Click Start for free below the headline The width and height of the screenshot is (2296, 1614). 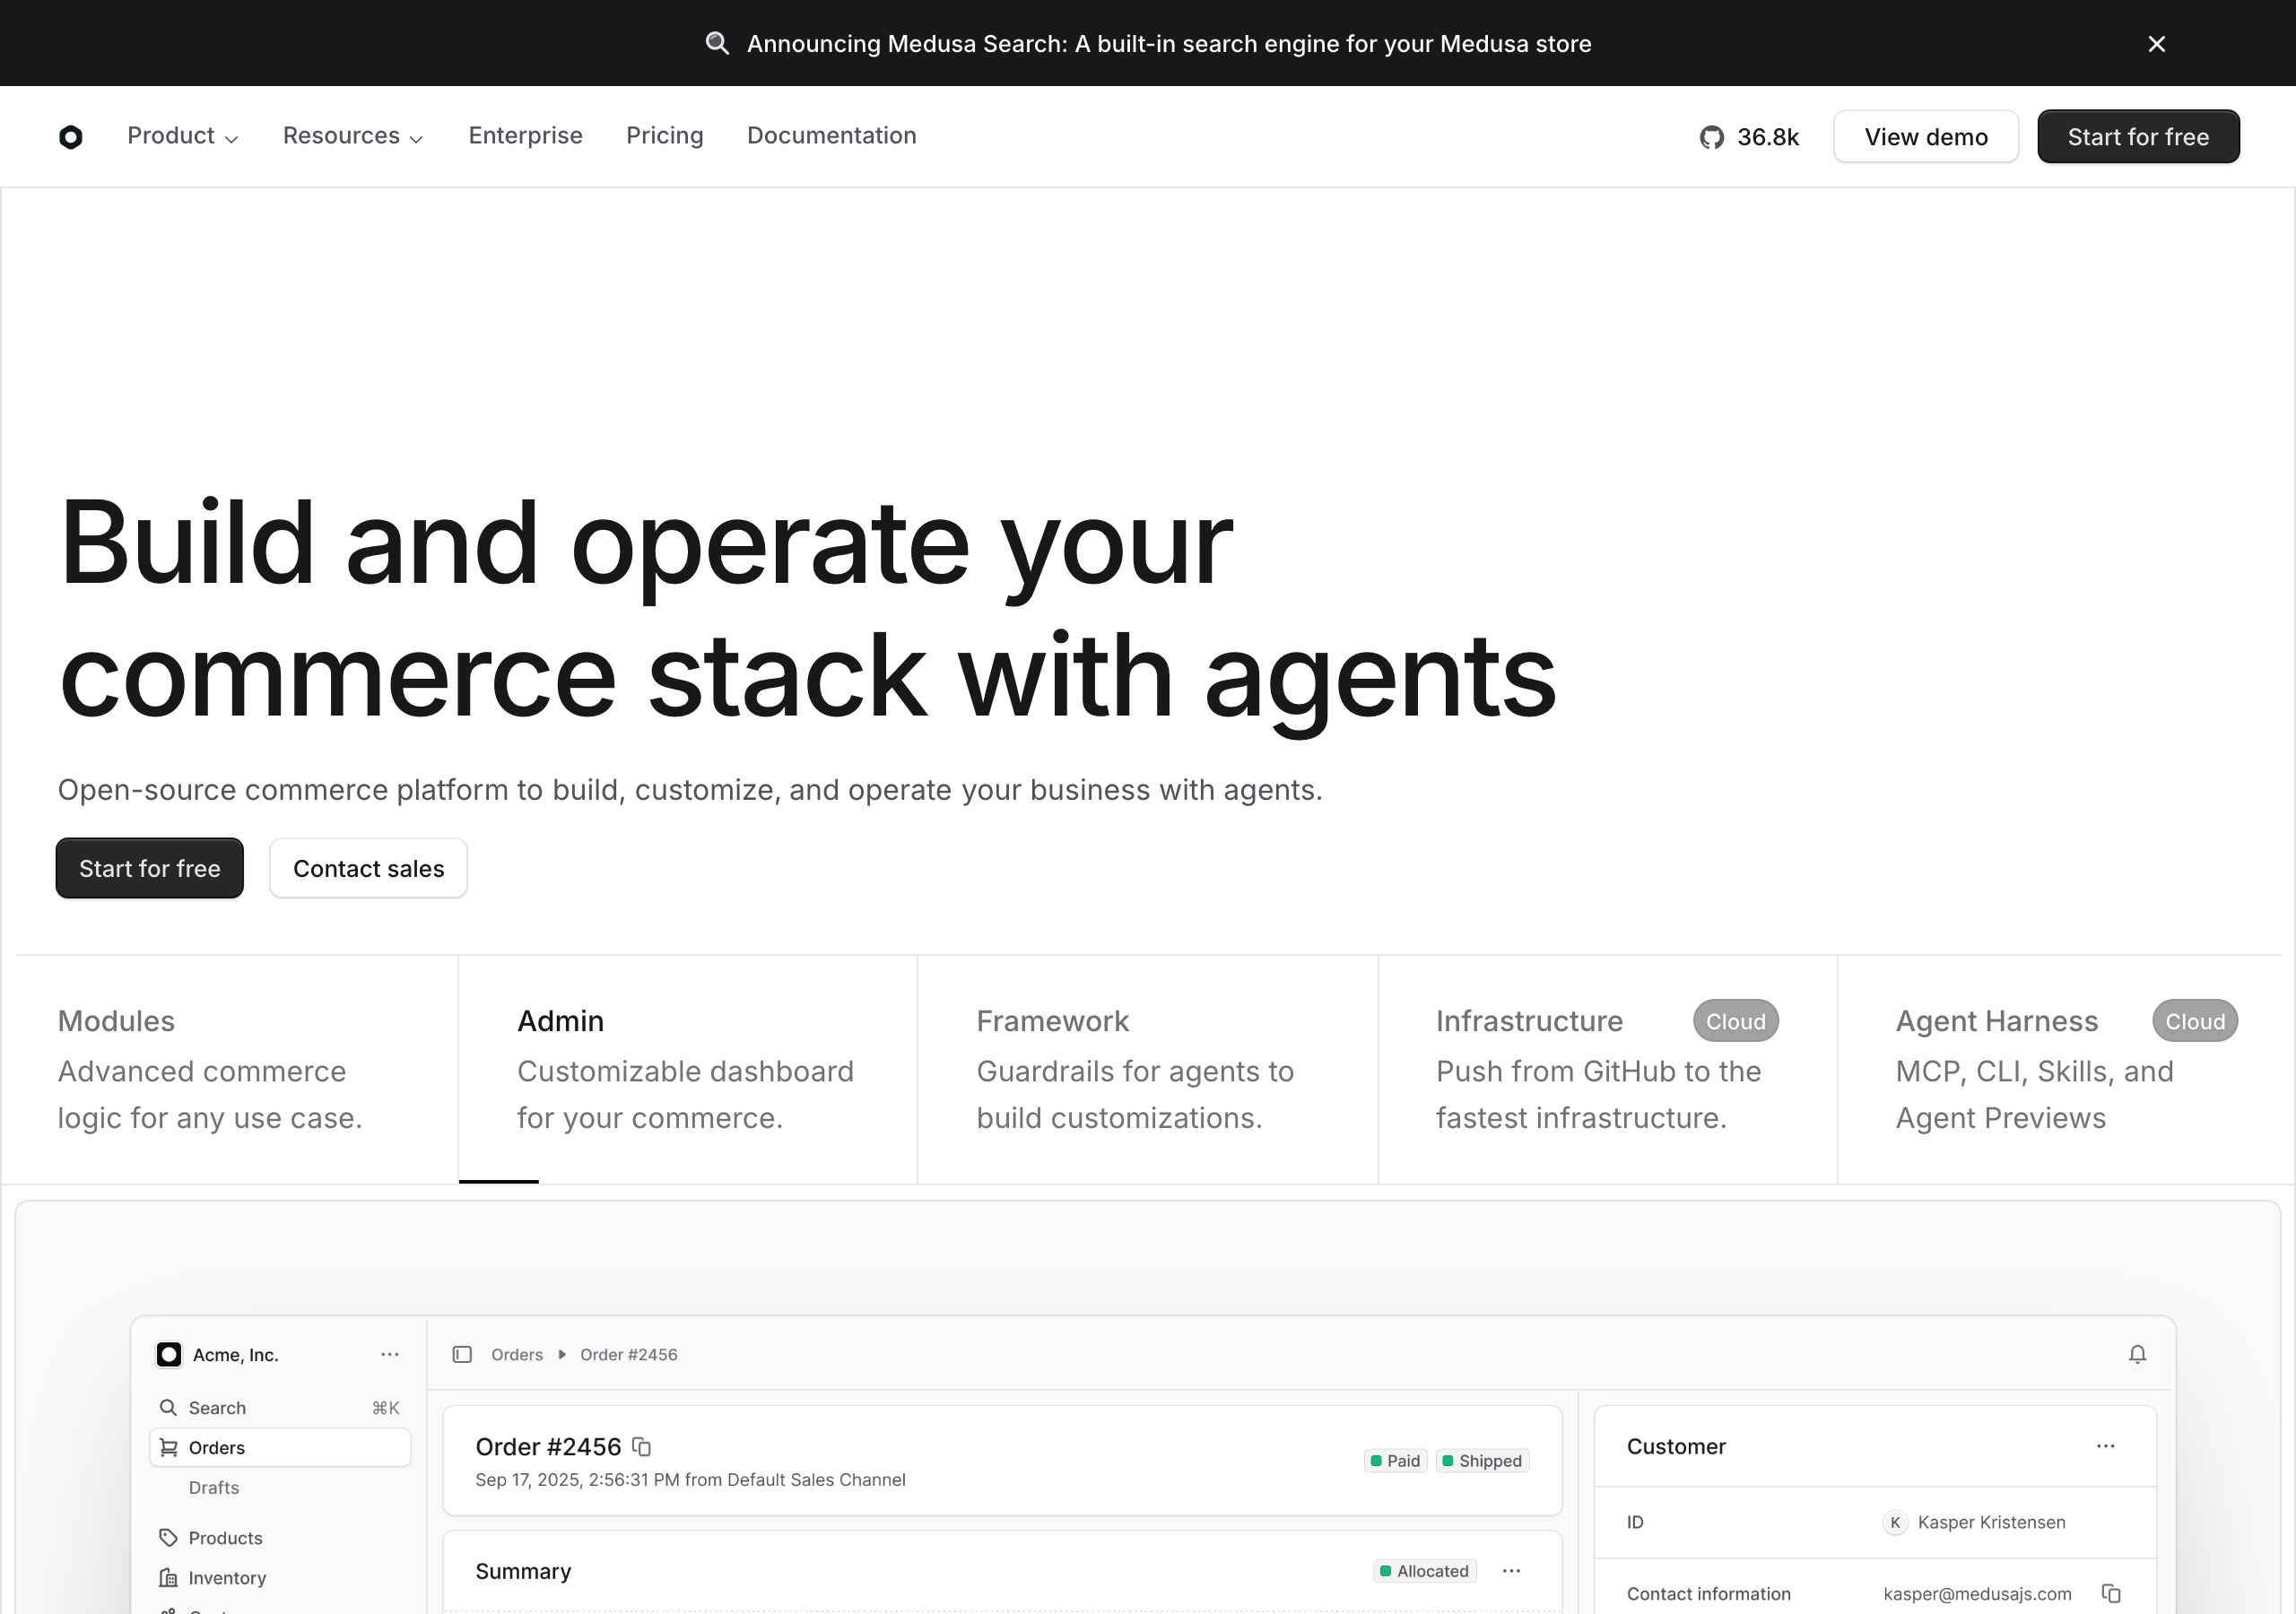click(x=150, y=868)
